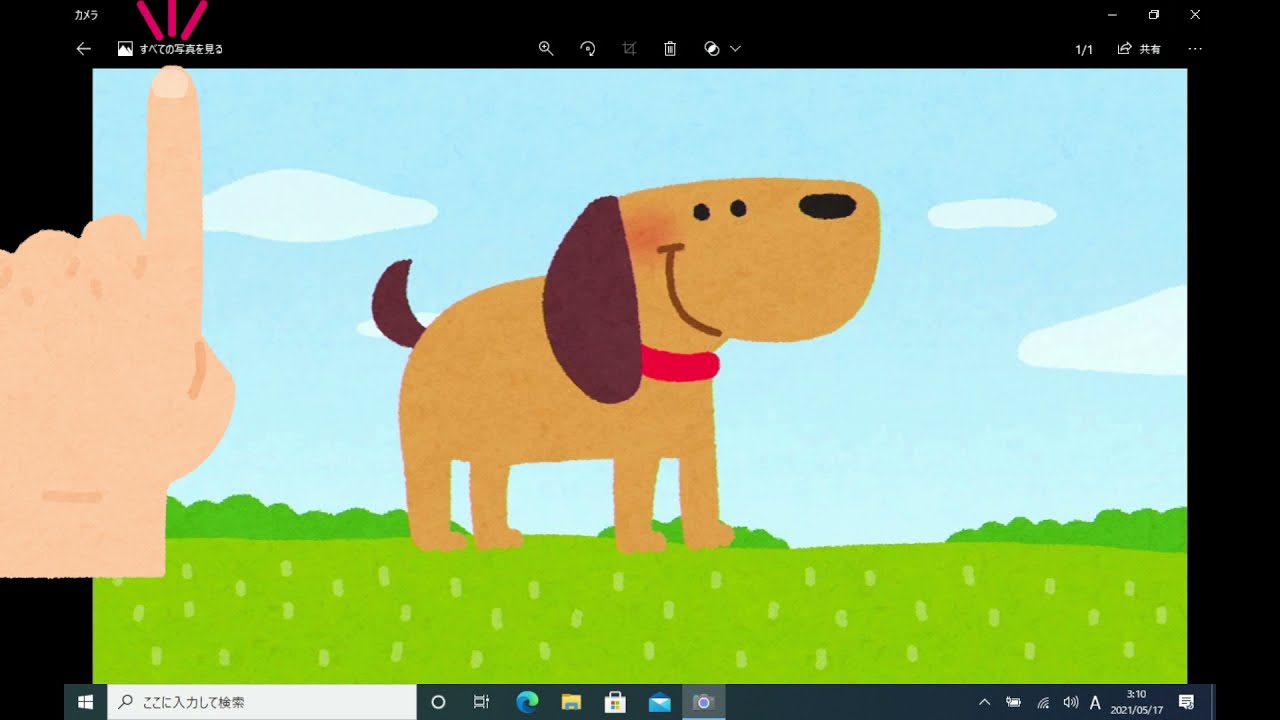The width and height of the screenshot is (1280, 720).
Task: Open Task View on taskbar
Action: [x=481, y=702]
